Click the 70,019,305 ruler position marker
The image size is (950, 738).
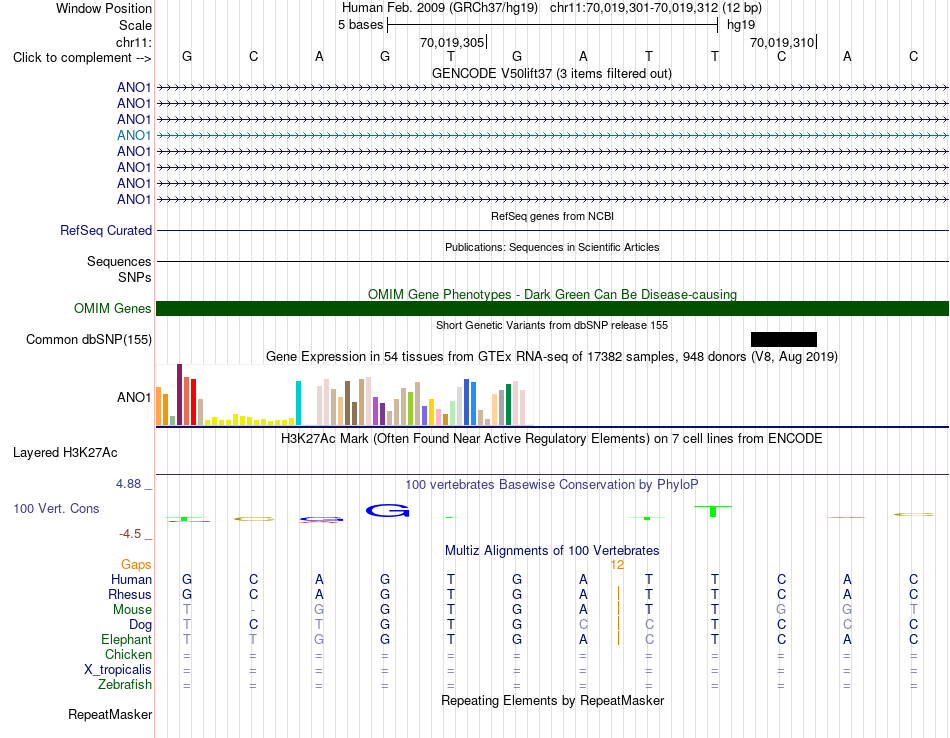tap(452, 42)
